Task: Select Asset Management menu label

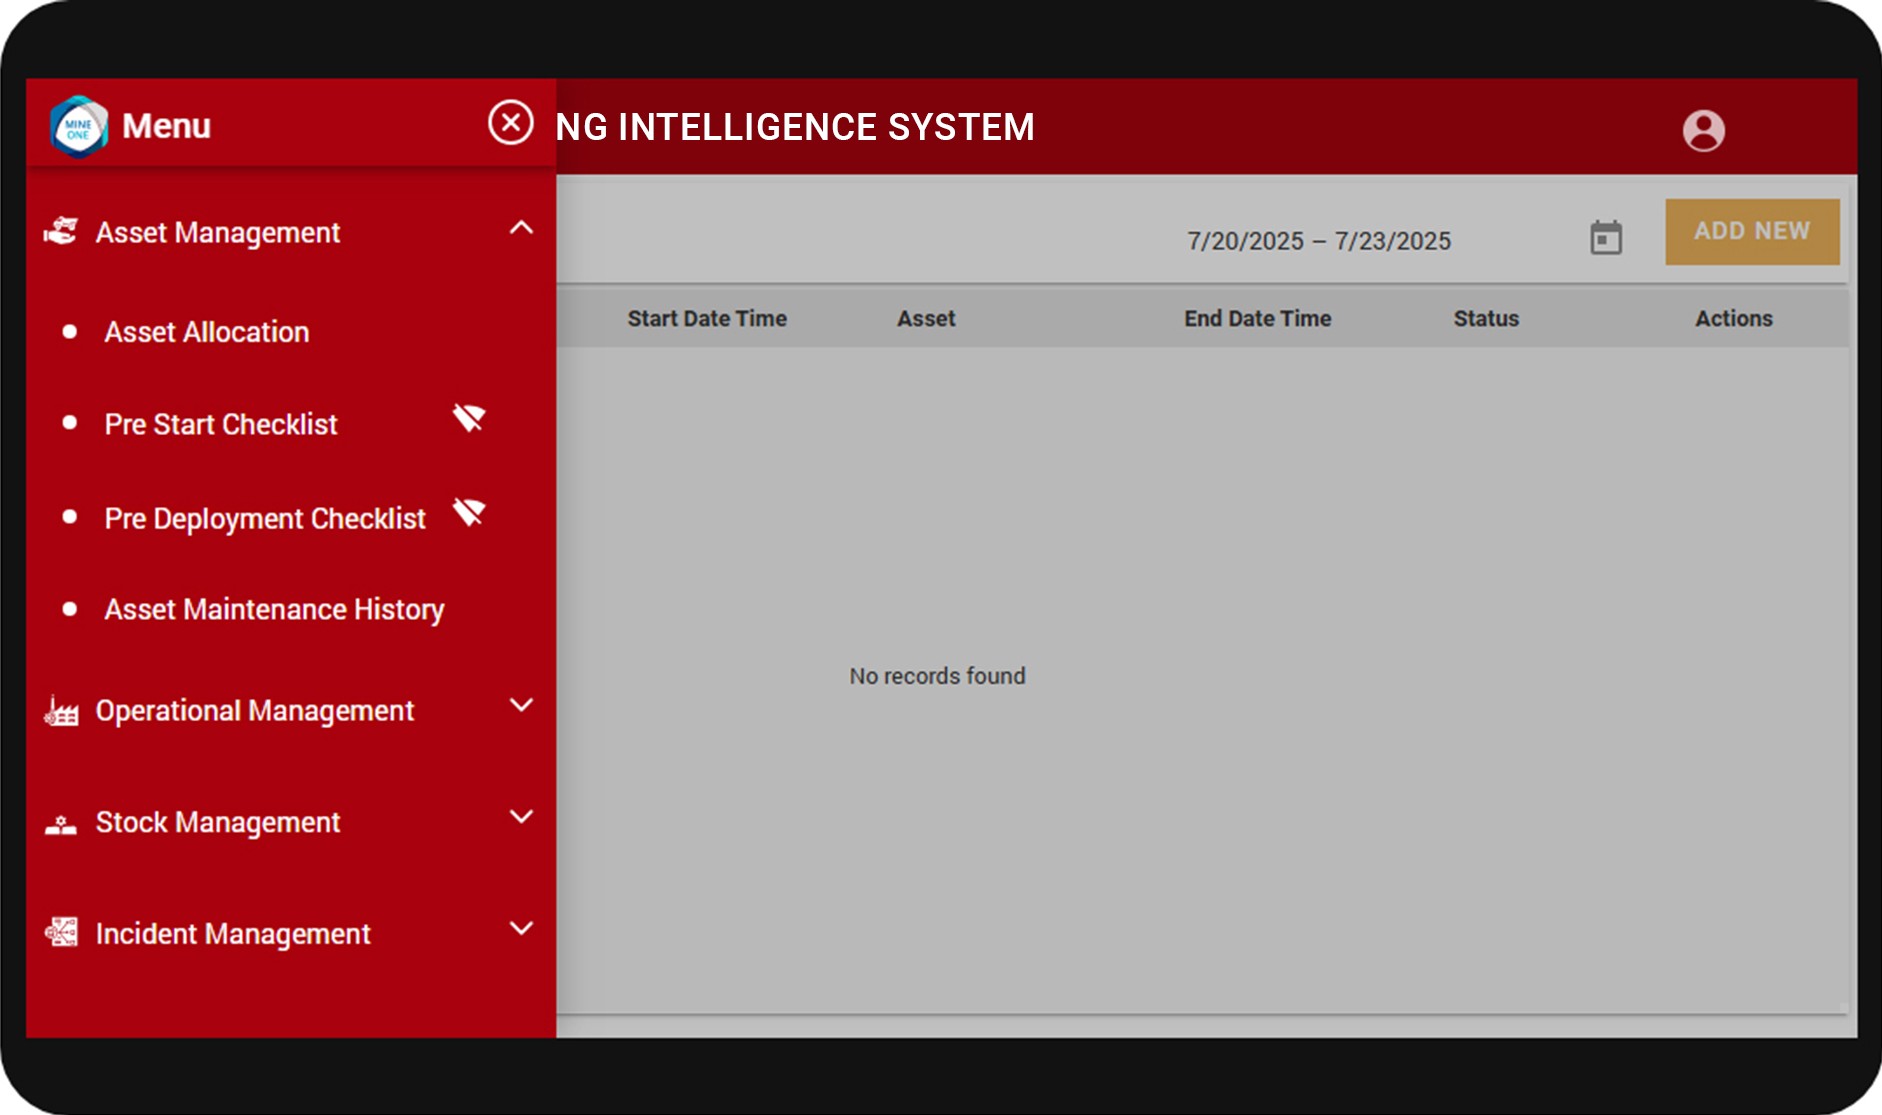Action: click(218, 233)
